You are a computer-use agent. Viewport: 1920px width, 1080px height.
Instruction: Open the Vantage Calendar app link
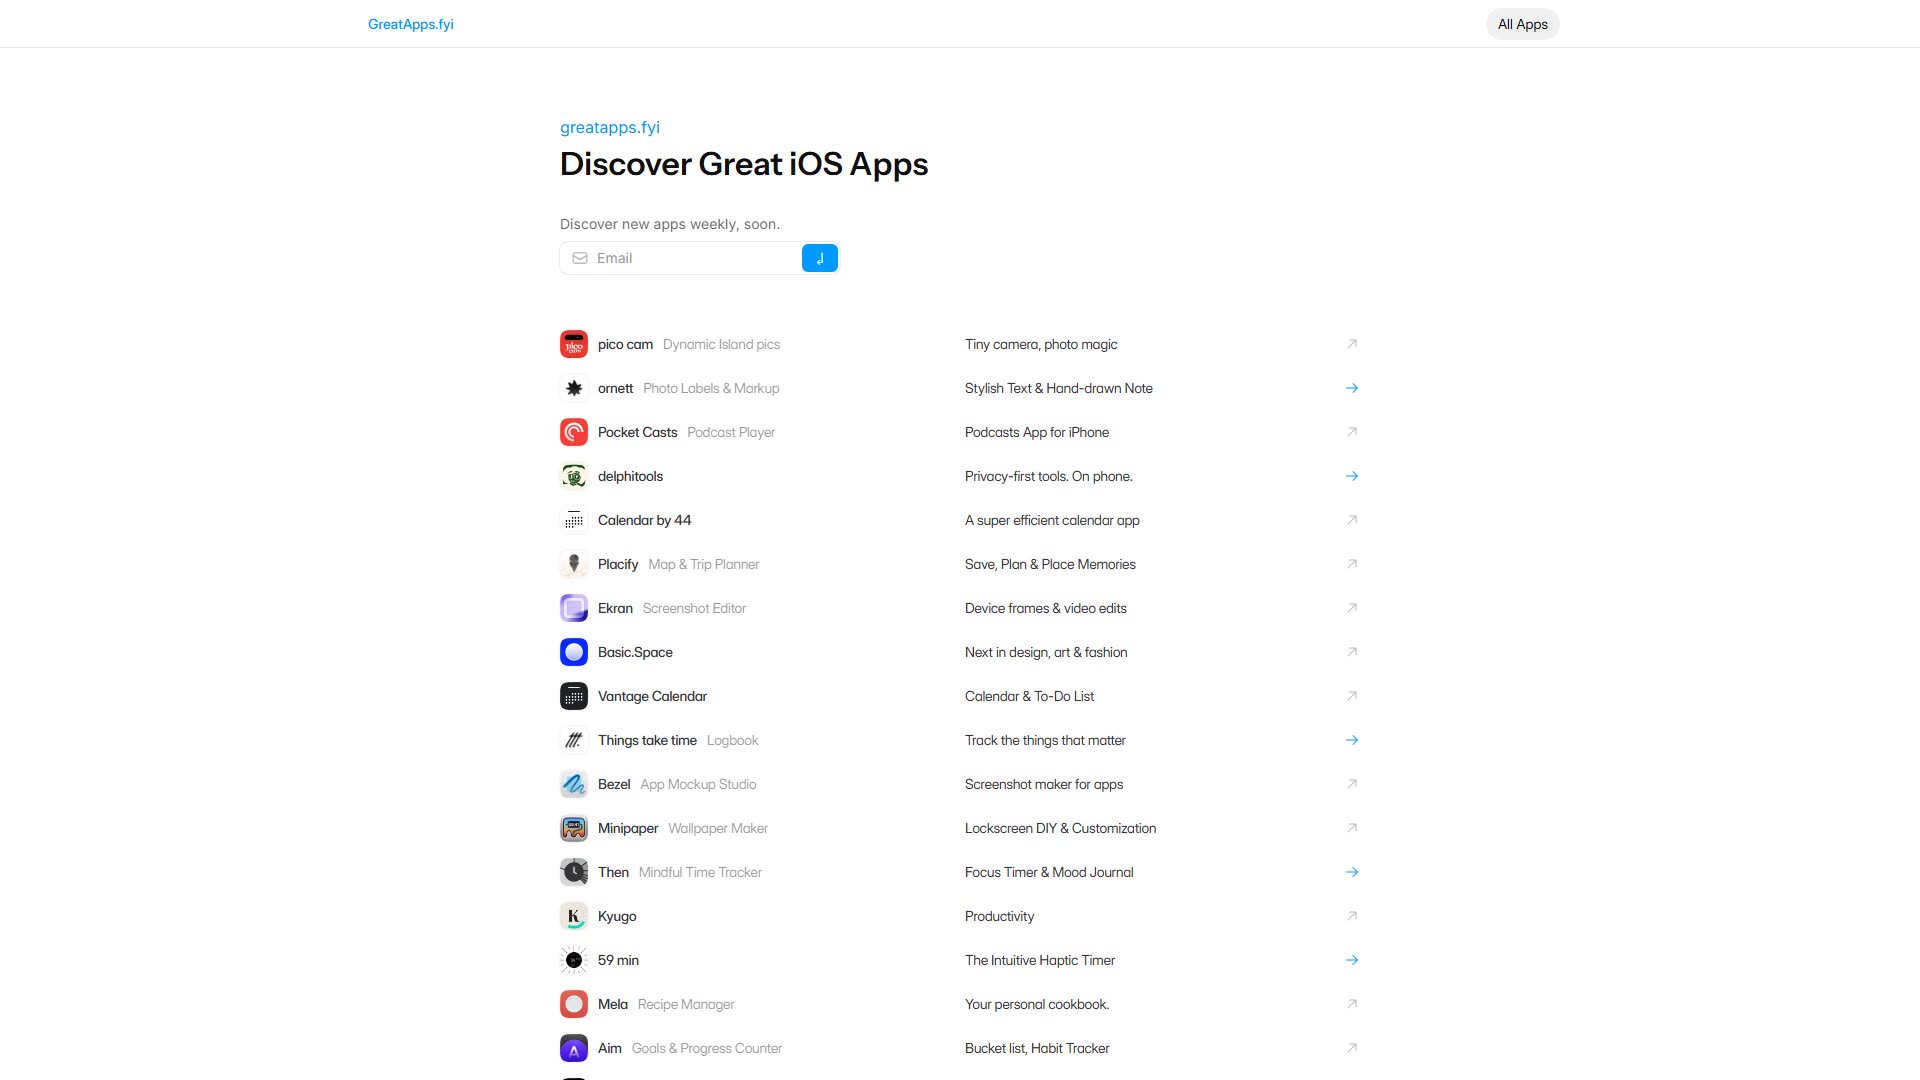[x=652, y=696]
